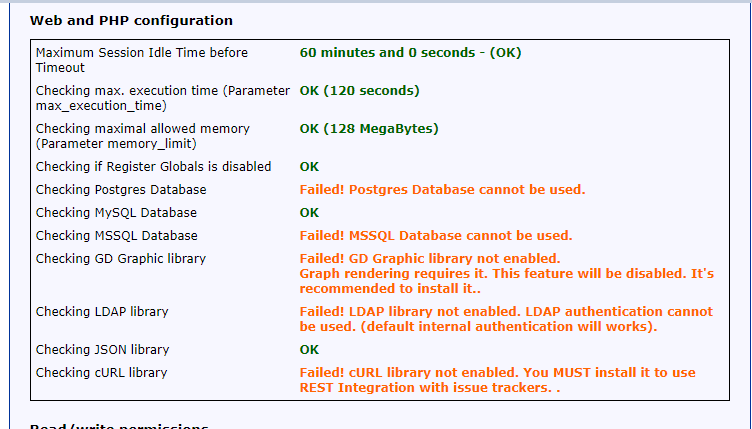752x429 pixels.
Task: Click 'Checking JSON library' label
Action: tap(103, 349)
